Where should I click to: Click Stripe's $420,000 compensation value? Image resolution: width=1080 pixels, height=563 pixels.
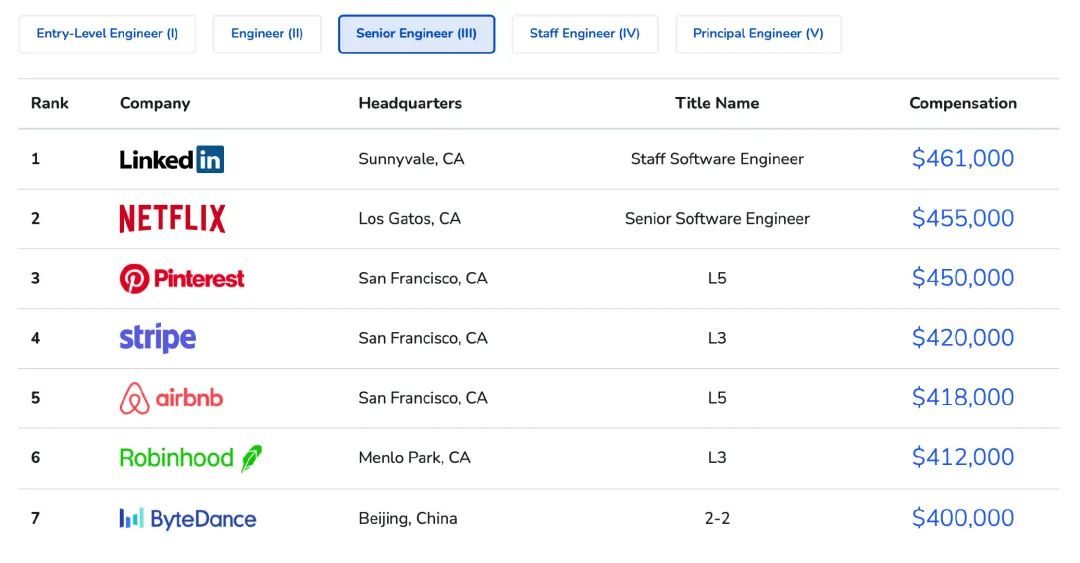point(962,338)
